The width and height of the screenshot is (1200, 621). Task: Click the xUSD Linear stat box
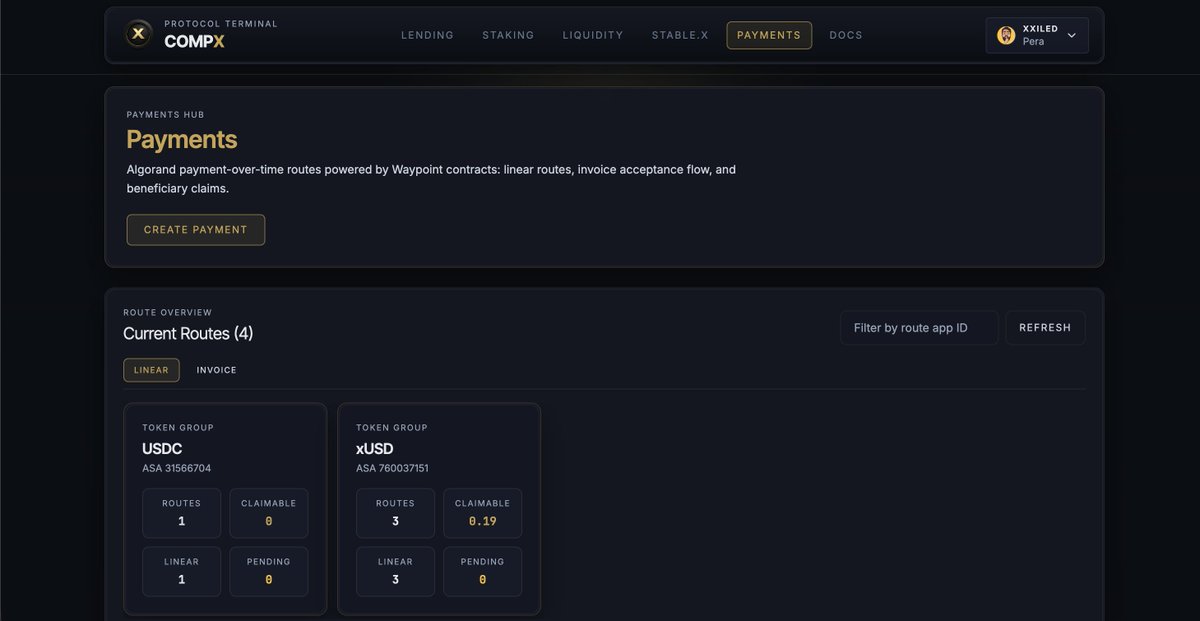click(396, 571)
